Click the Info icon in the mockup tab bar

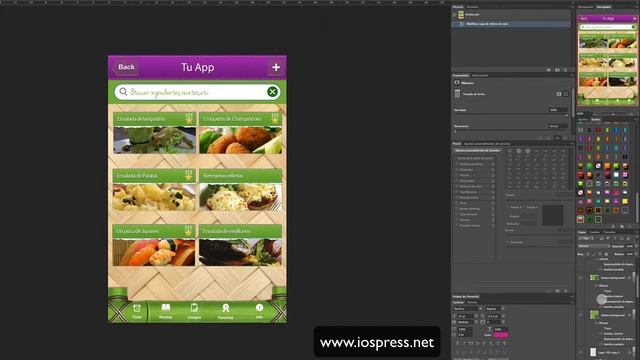point(259,307)
